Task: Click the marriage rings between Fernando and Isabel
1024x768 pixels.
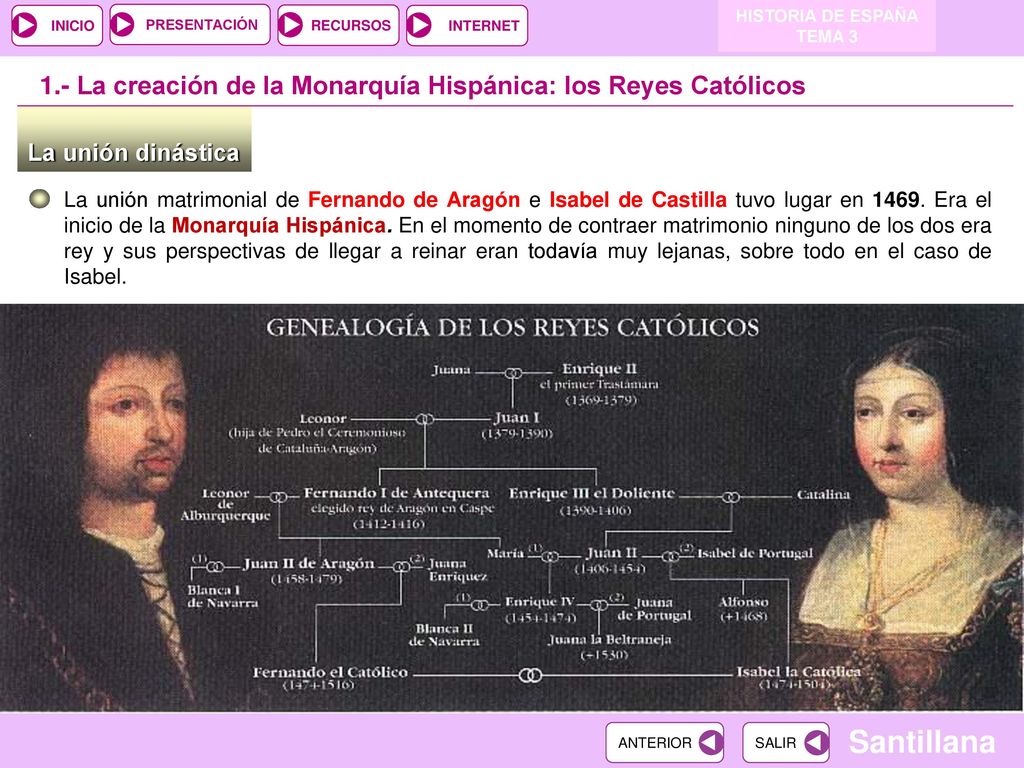Action: tap(530, 675)
